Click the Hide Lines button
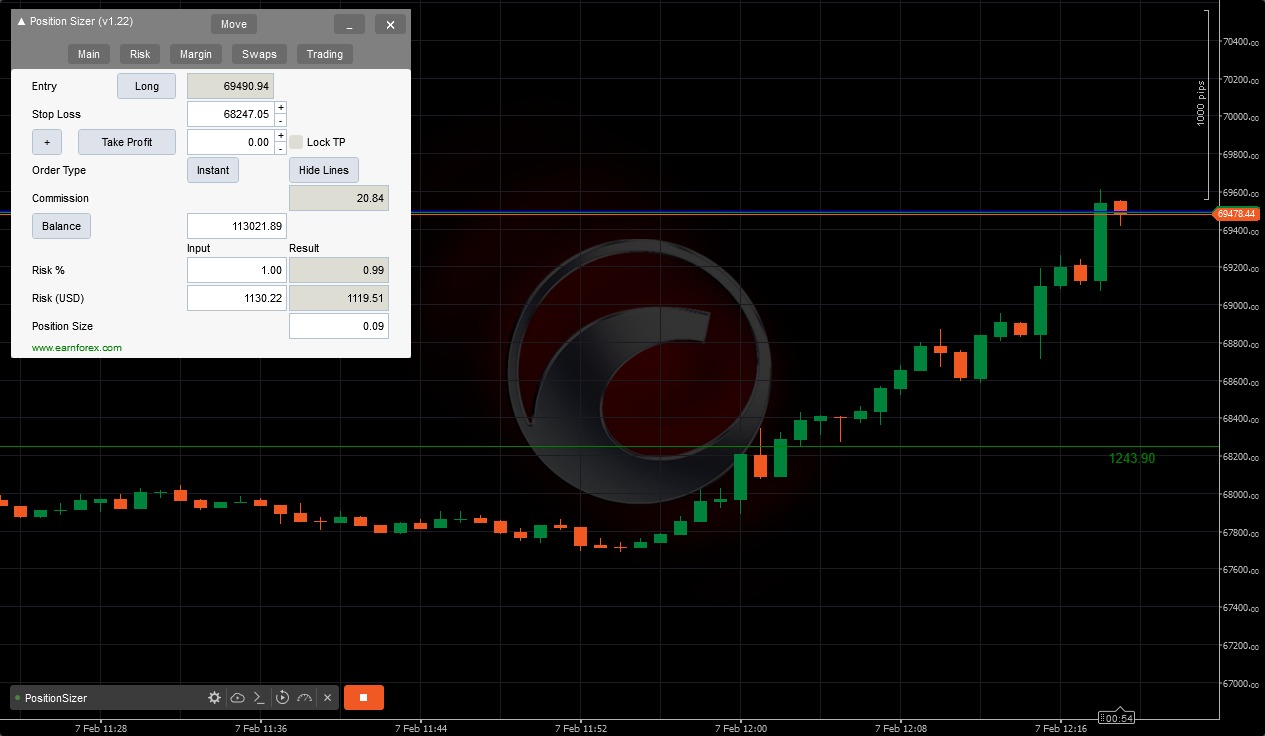 (x=324, y=170)
